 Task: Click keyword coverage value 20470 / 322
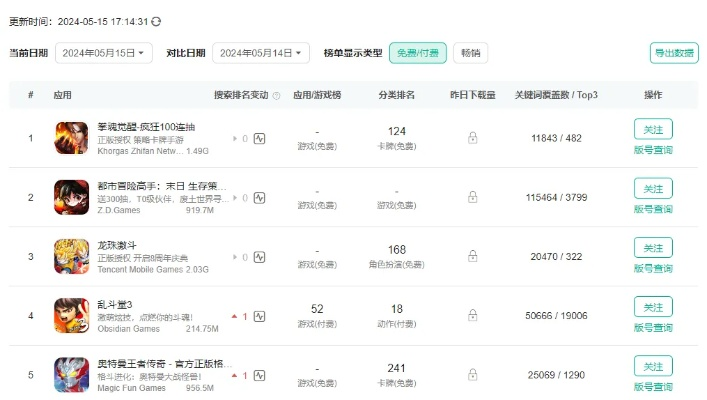pos(556,257)
